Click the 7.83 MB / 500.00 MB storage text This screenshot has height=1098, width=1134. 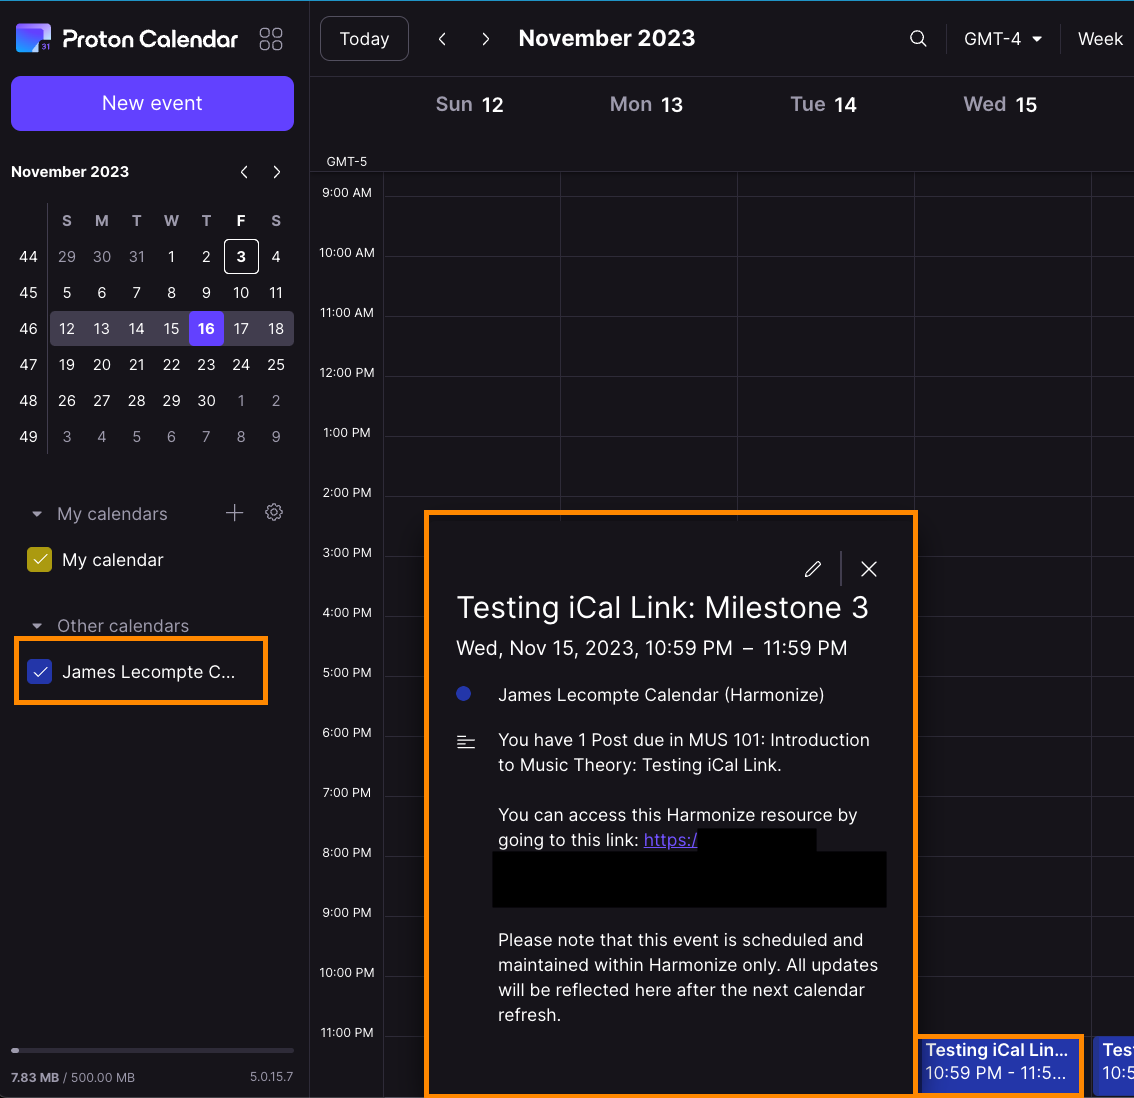coord(73,1078)
